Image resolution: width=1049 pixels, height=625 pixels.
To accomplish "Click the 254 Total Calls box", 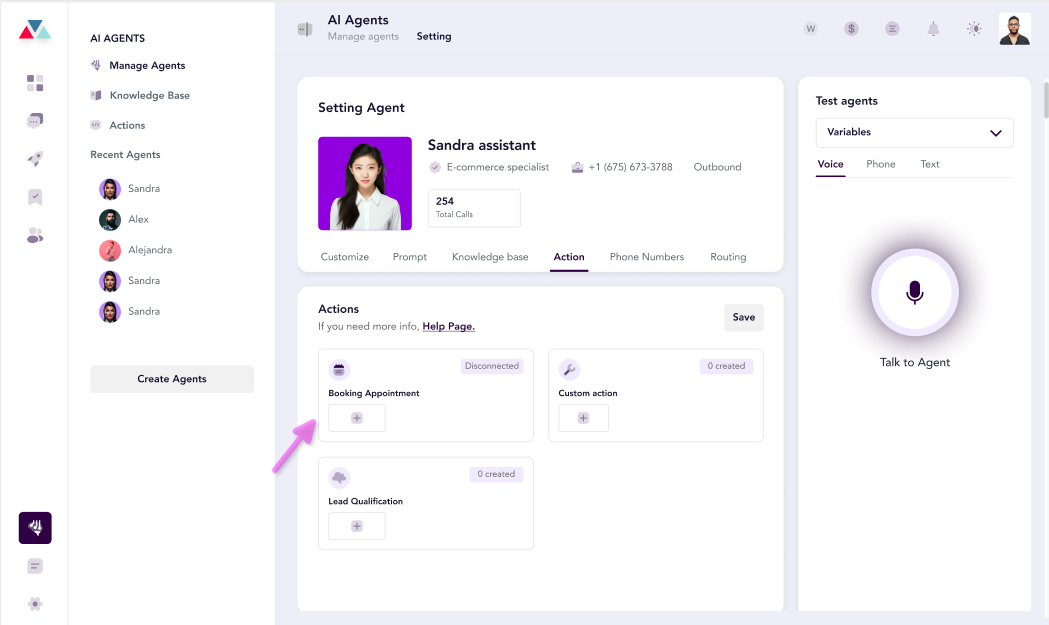I will tap(474, 208).
